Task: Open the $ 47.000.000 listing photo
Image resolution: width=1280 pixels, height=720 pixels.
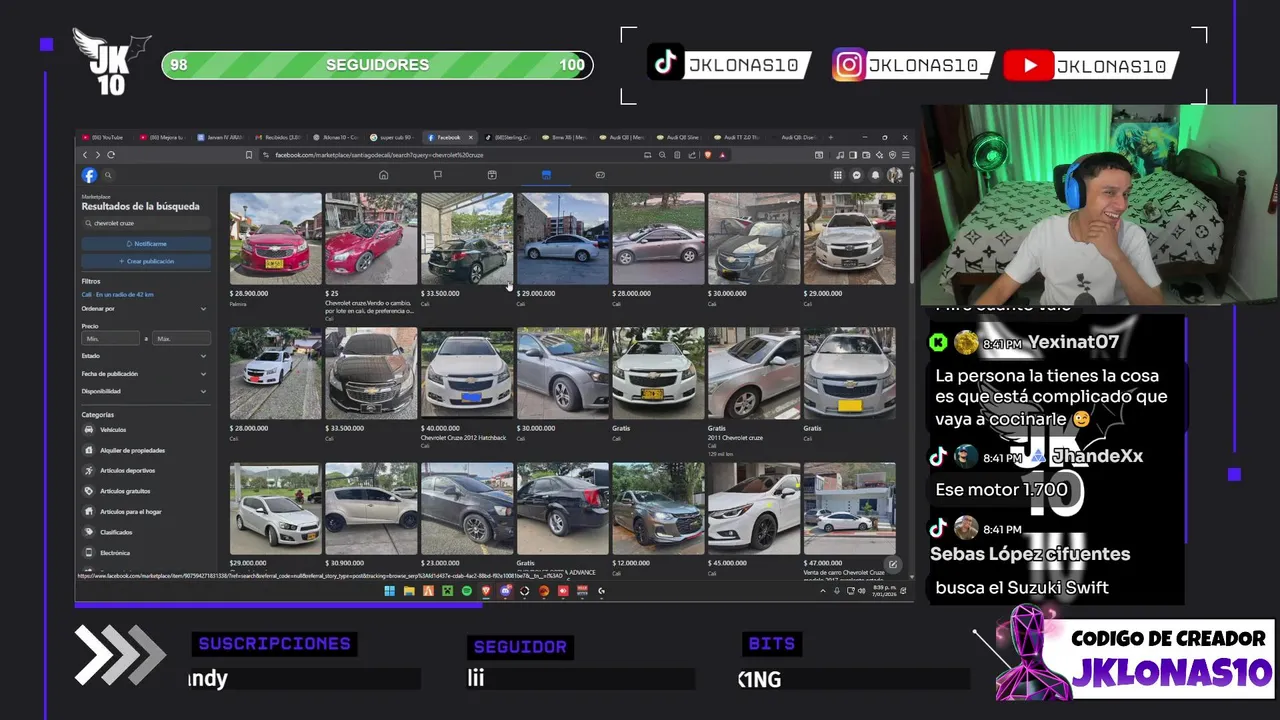Action: coord(849,508)
